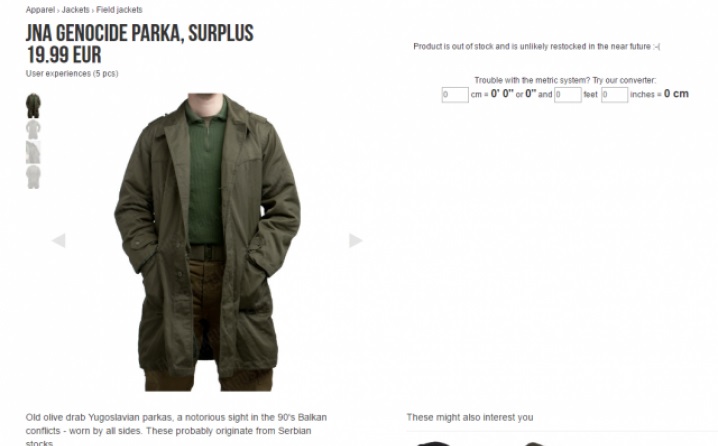Open the Apparel breadcrumb link
718x446 pixels.
pos(40,10)
